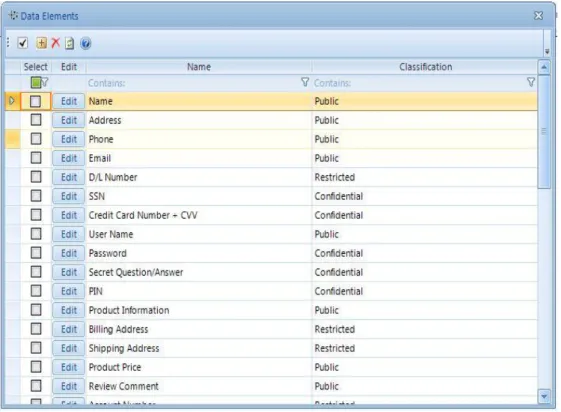Check the box for Credit Card Number + CVV
Viewport: 561px width, 412px height.
click(36, 215)
